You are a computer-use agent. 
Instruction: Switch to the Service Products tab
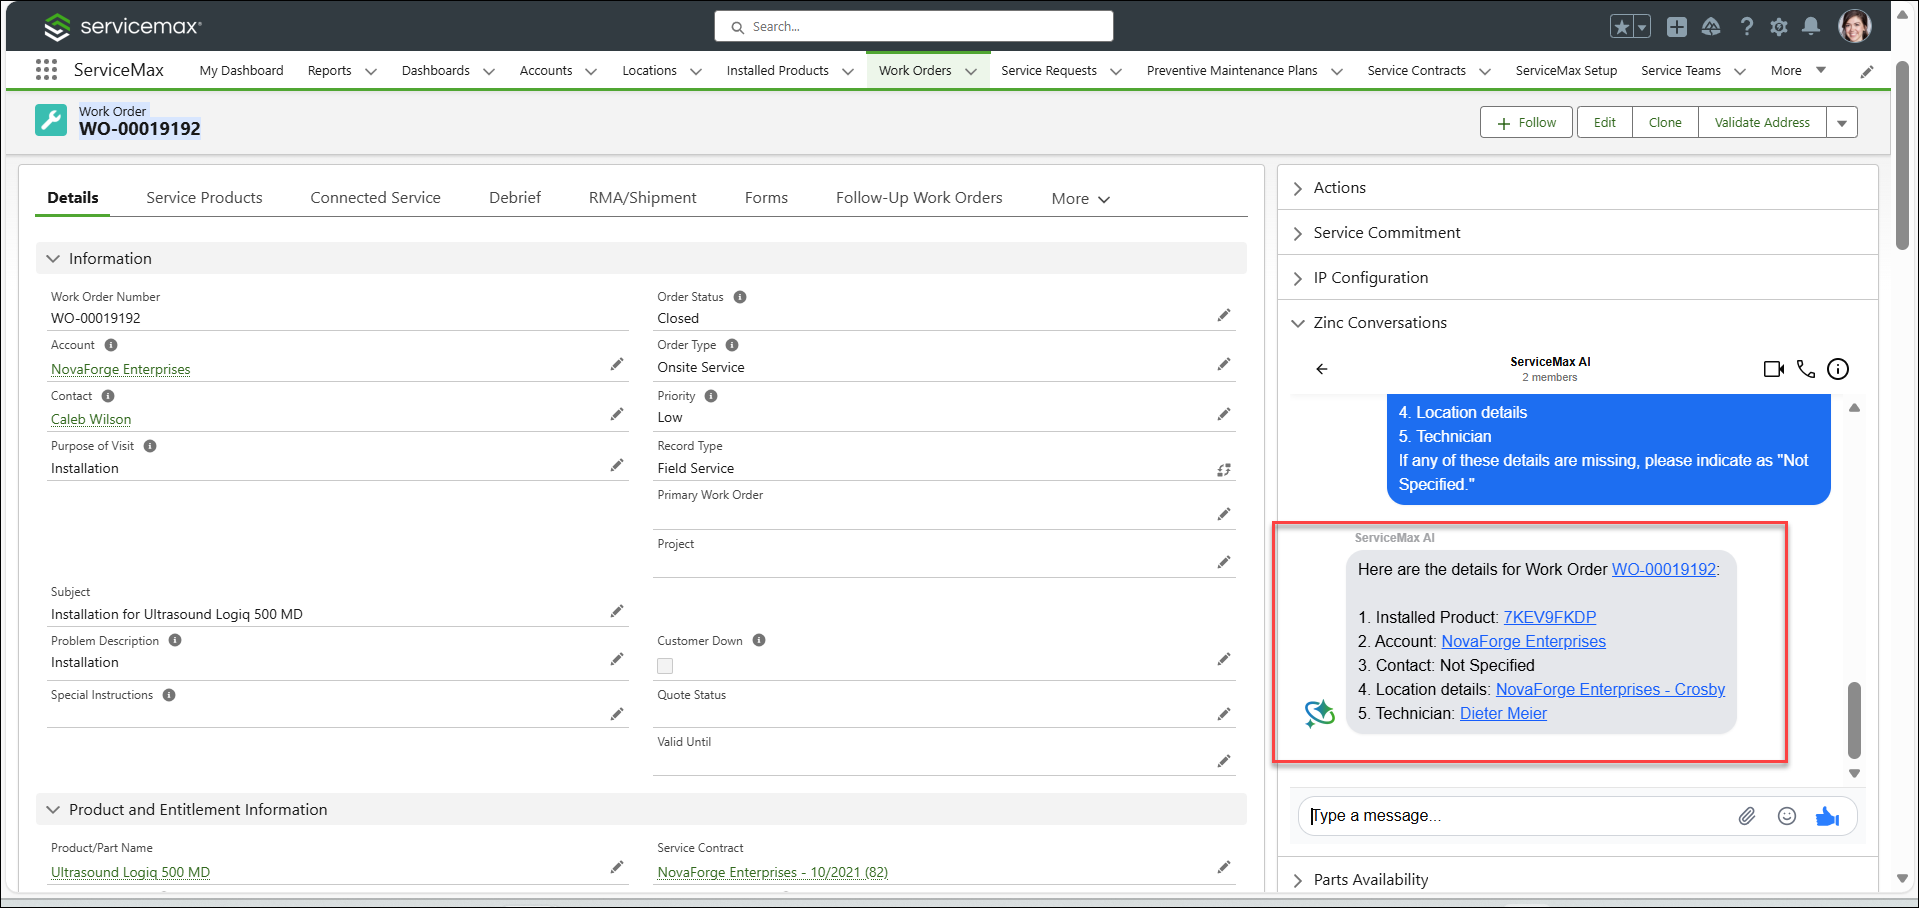[x=204, y=198]
